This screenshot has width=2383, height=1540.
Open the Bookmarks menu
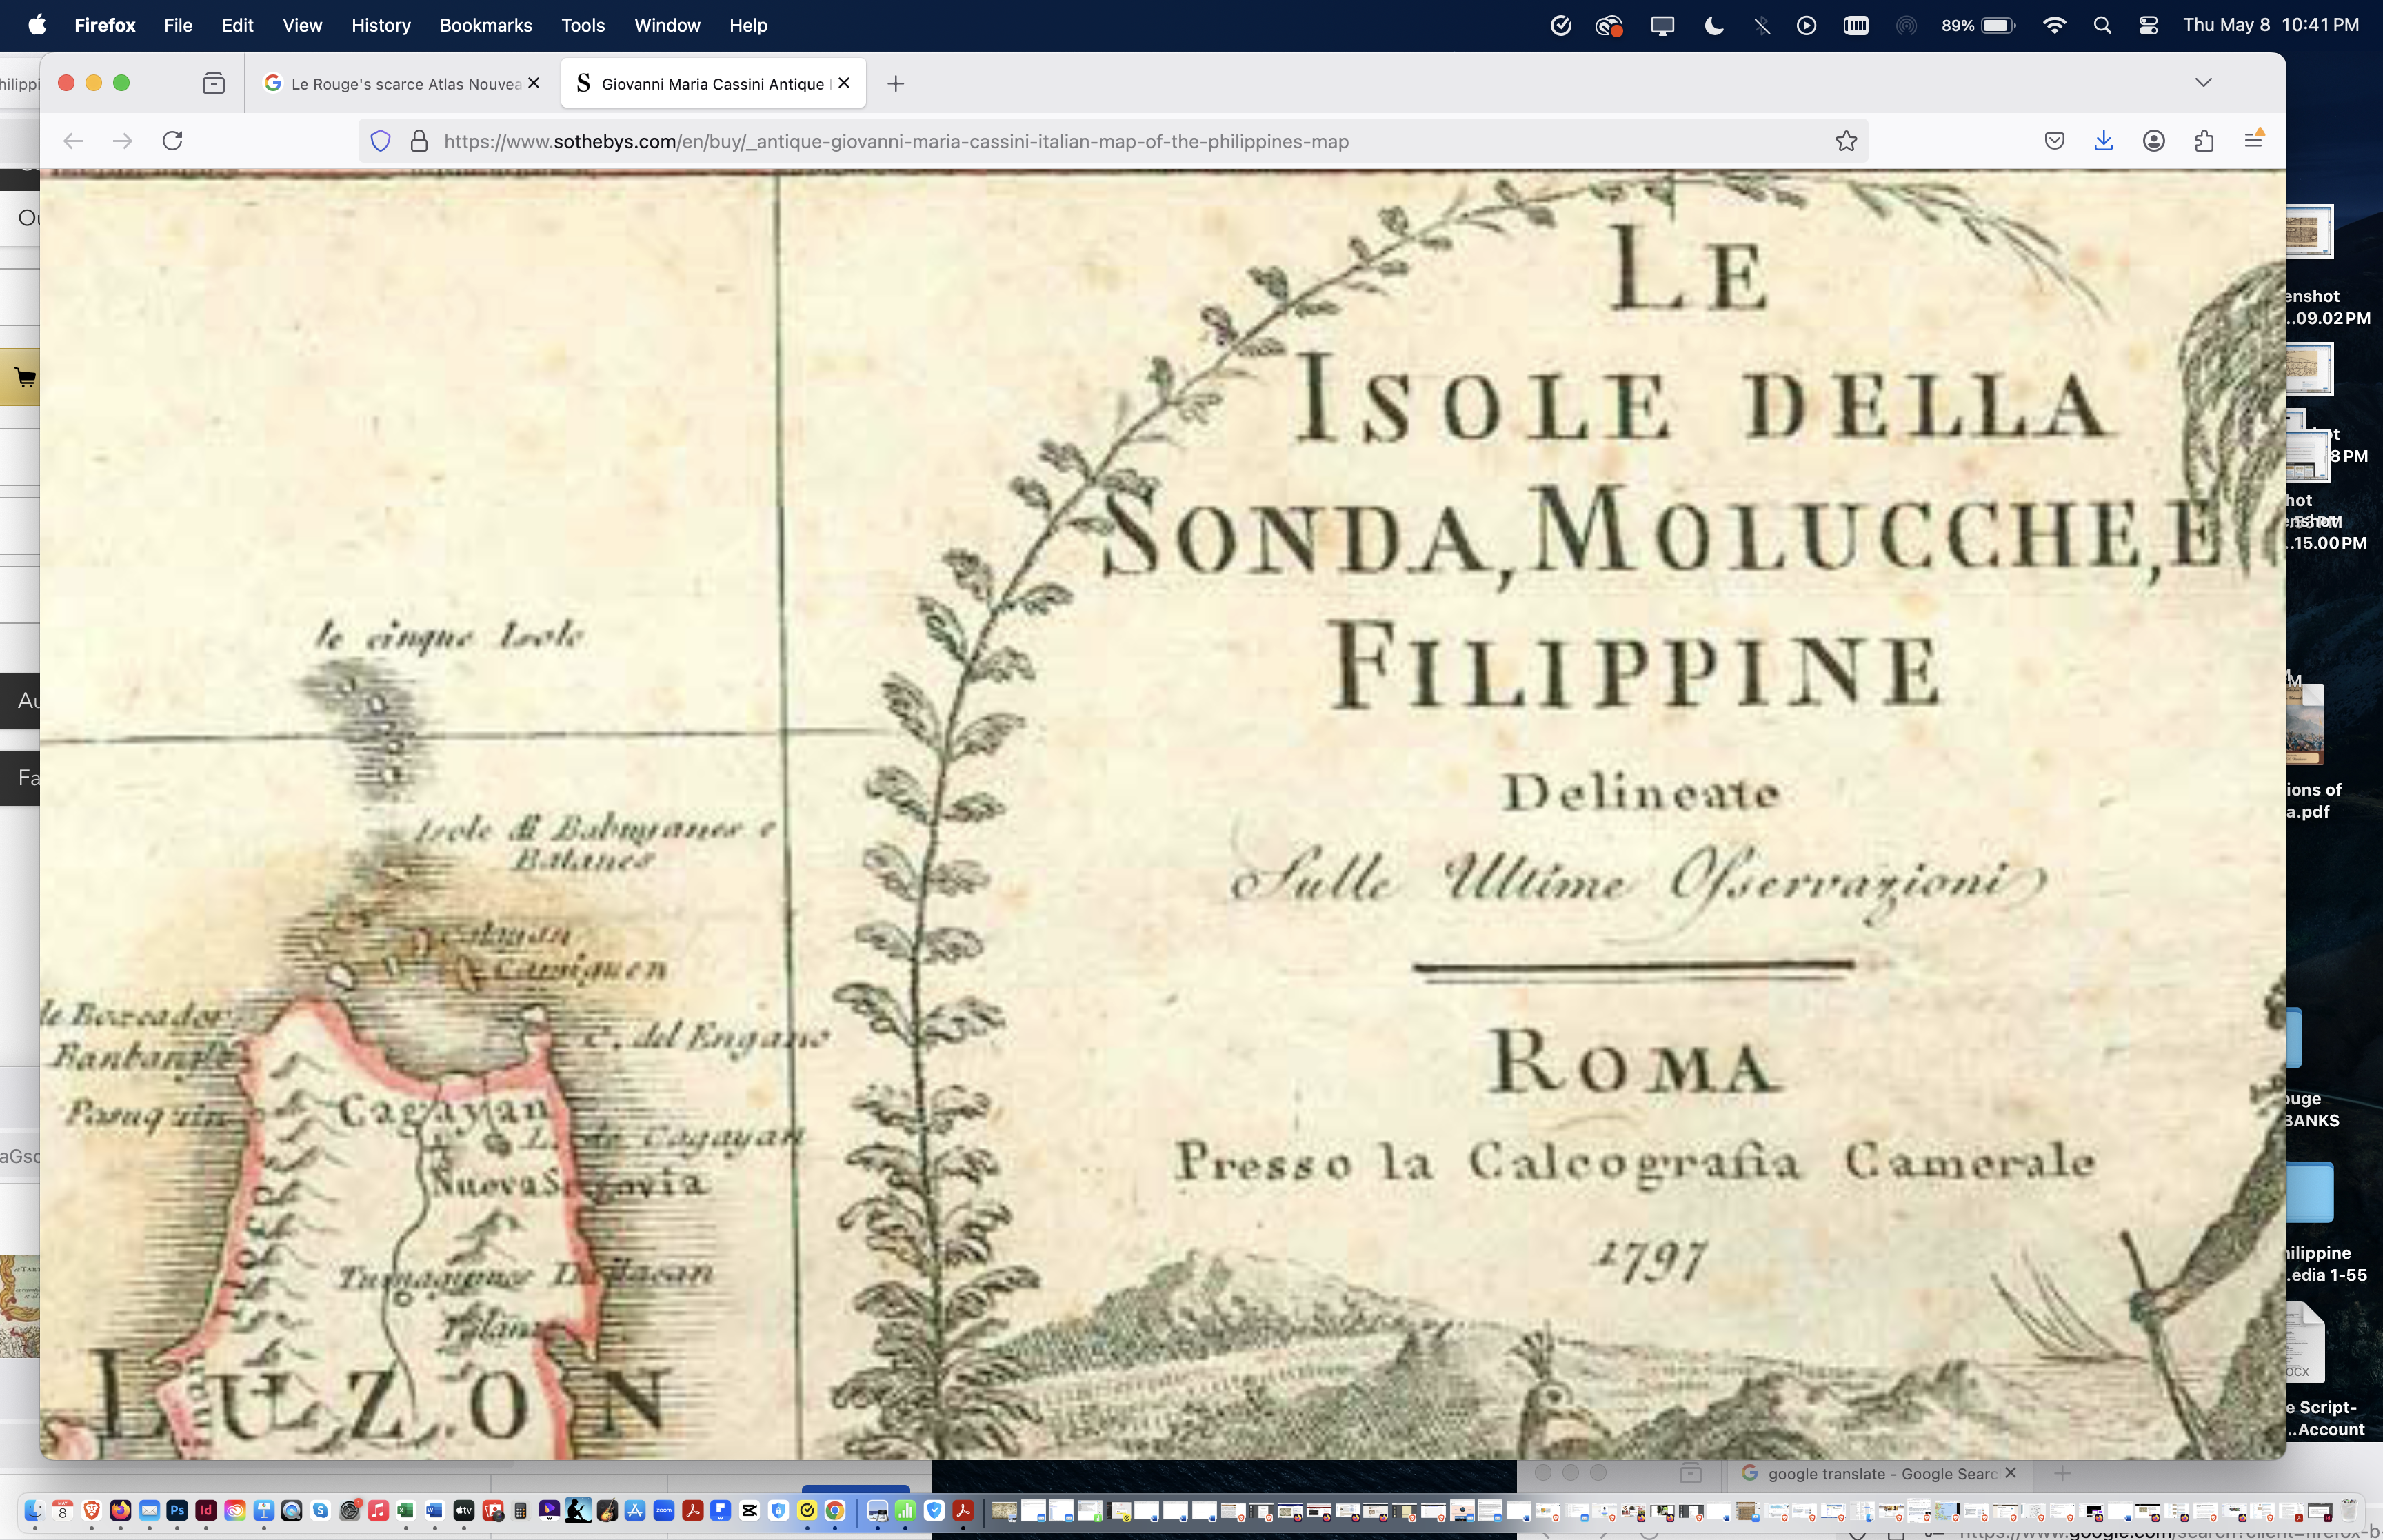click(486, 25)
